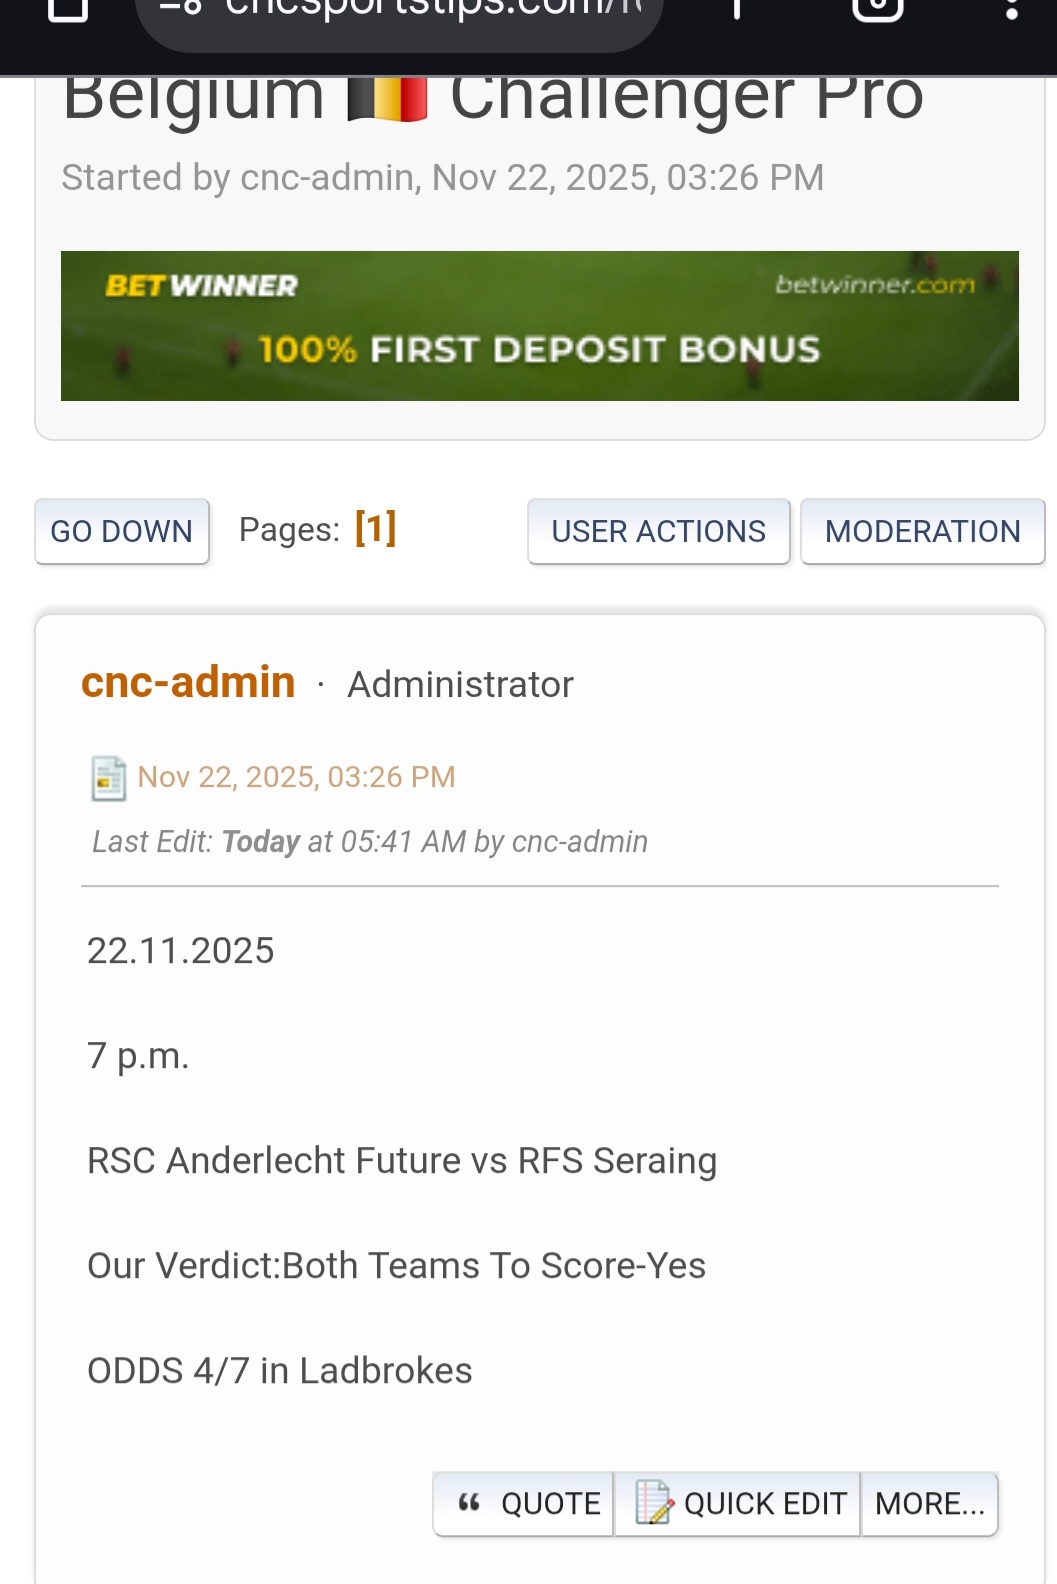Expand the User Actions menu

coord(658,531)
